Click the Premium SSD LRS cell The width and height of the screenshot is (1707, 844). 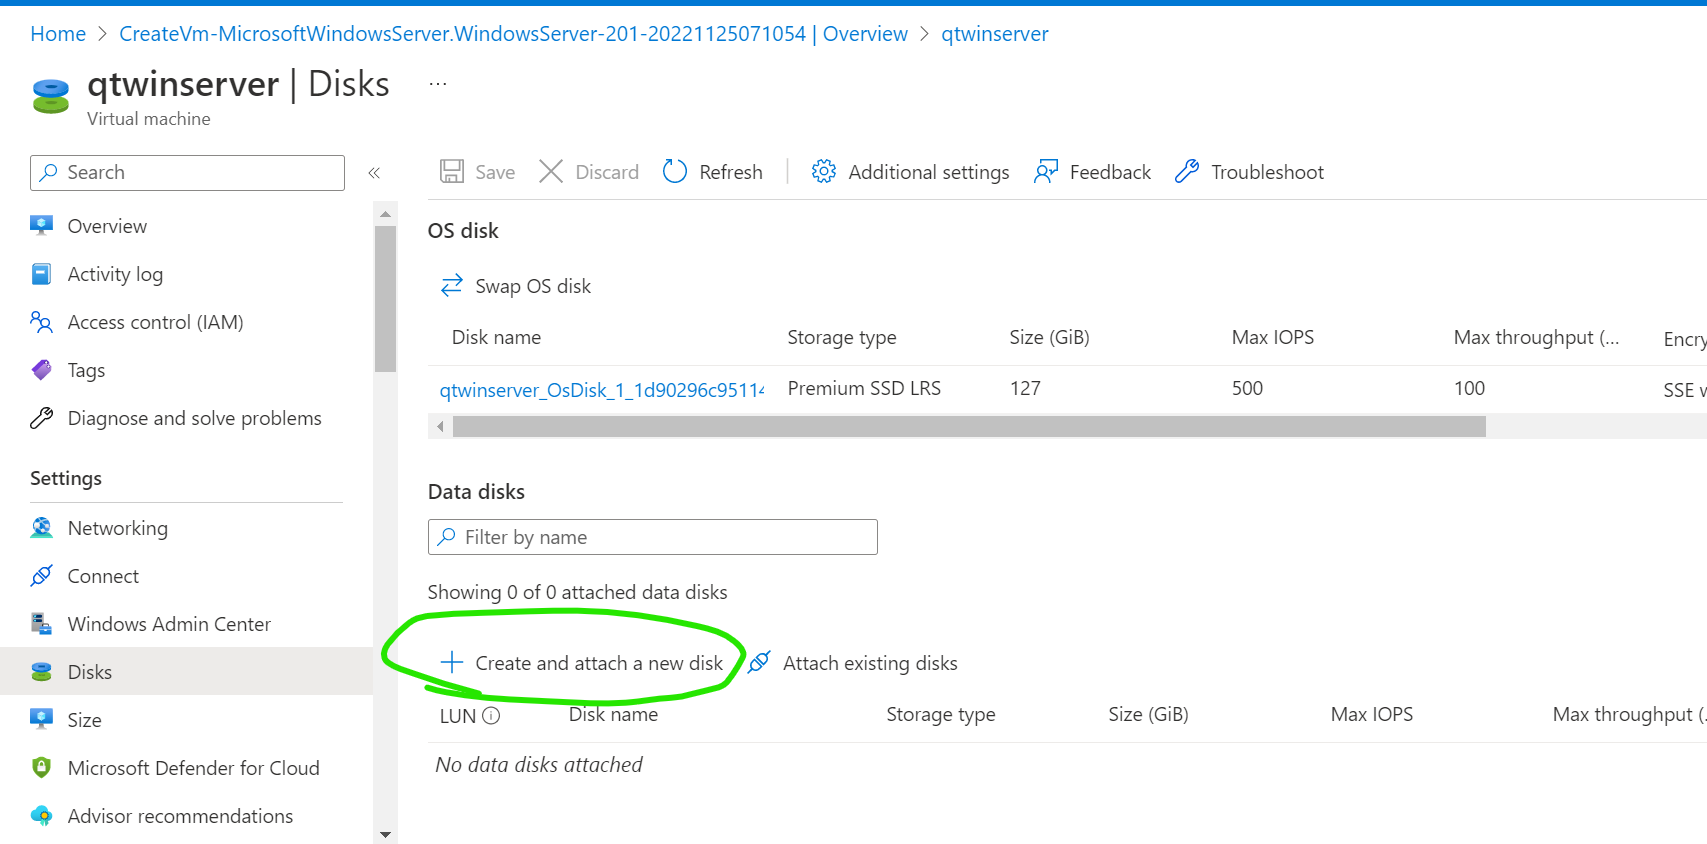[864, 388]
